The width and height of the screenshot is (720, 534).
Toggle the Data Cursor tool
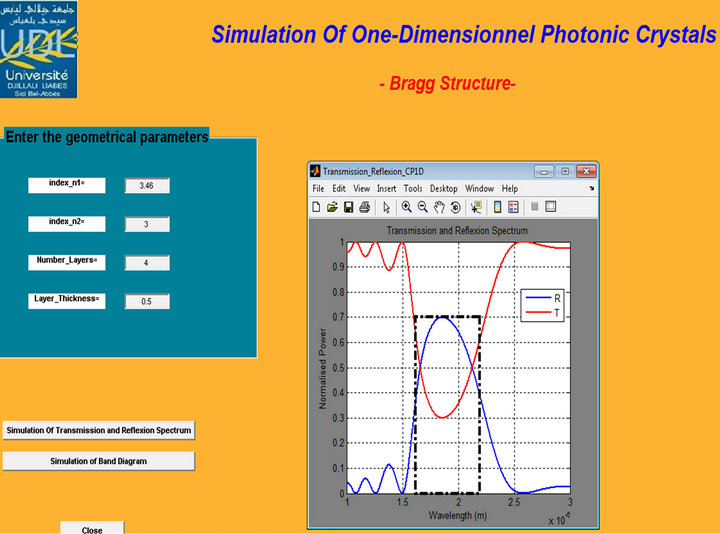[x=475, y=207]
